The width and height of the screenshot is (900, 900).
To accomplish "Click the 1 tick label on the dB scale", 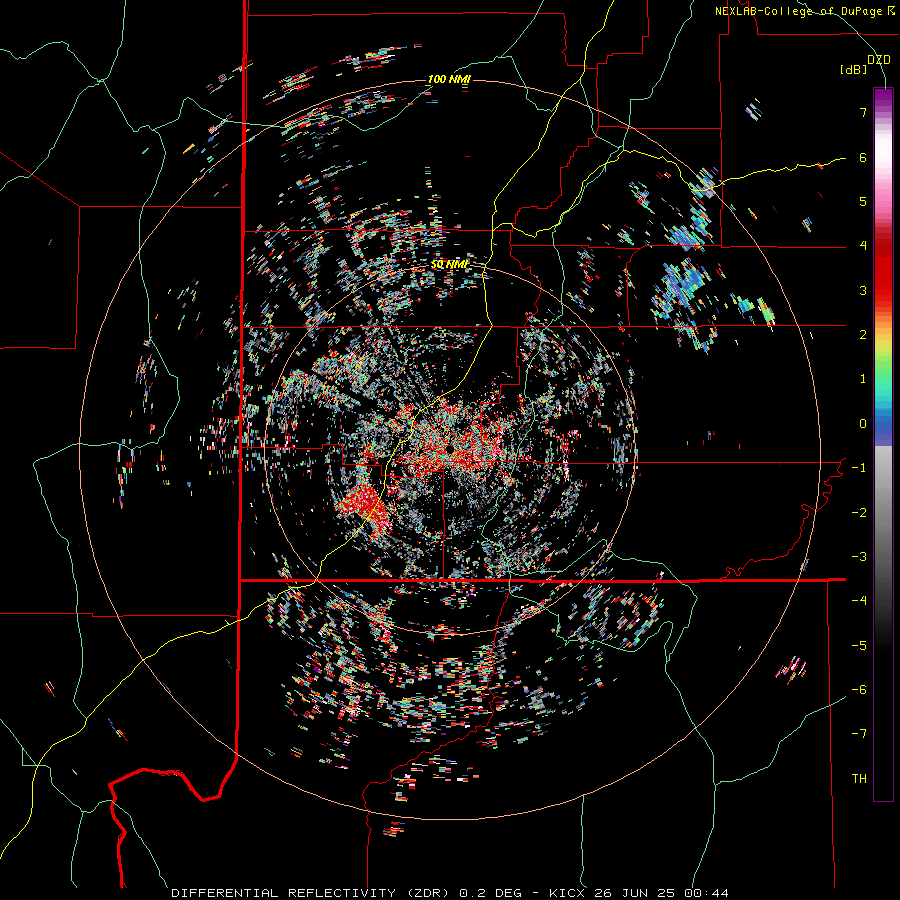I will 863,379.
